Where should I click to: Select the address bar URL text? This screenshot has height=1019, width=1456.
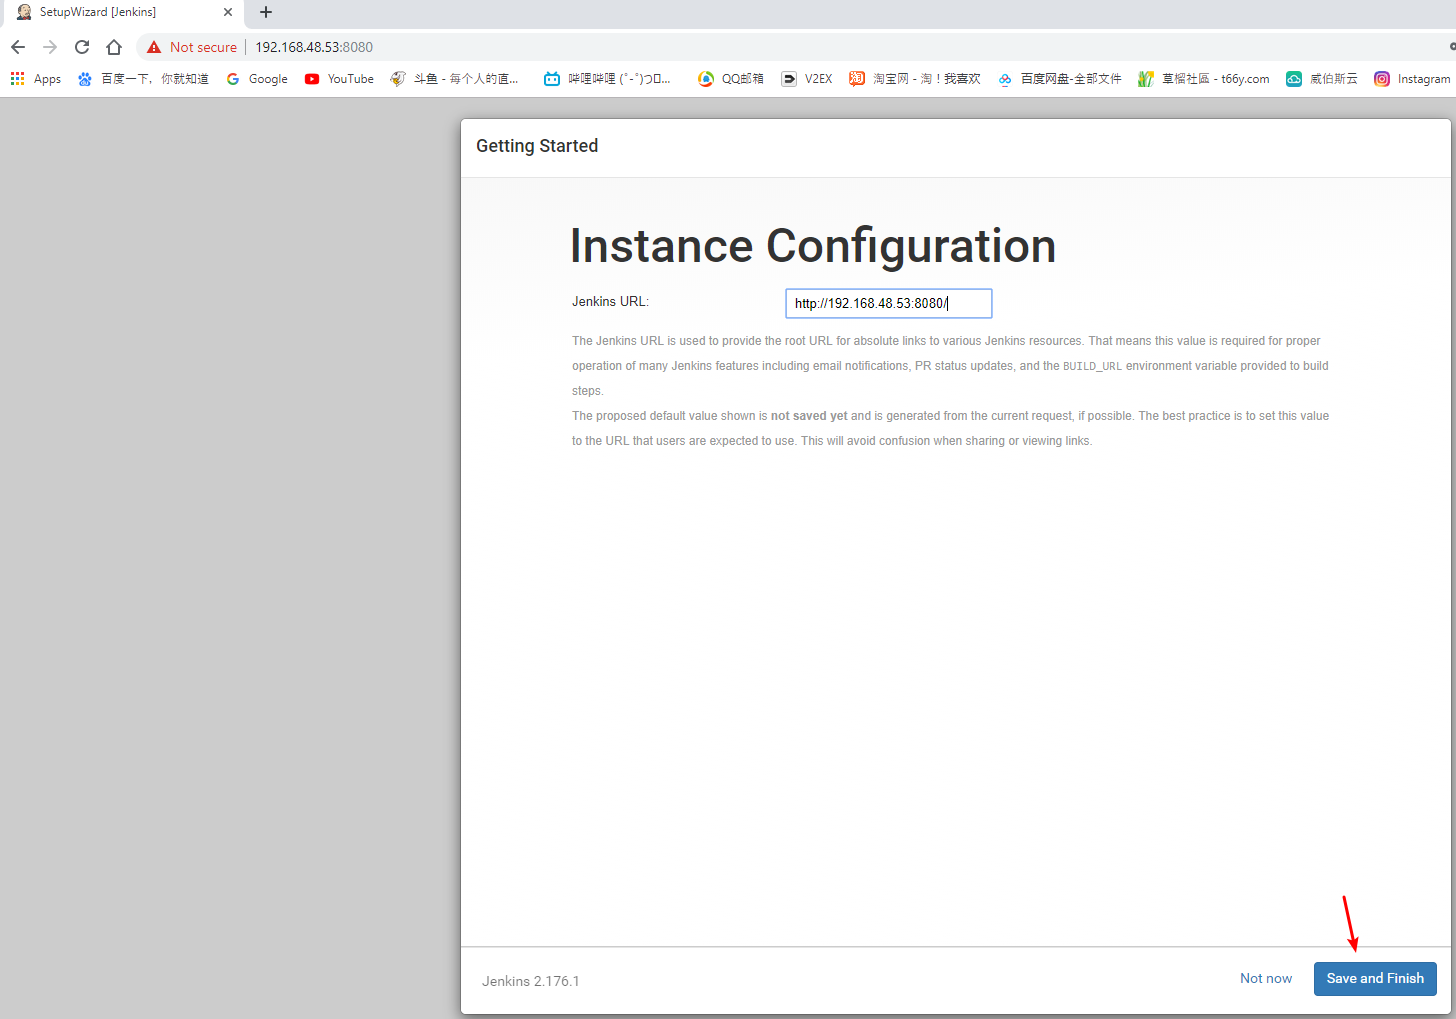[314, 47]
